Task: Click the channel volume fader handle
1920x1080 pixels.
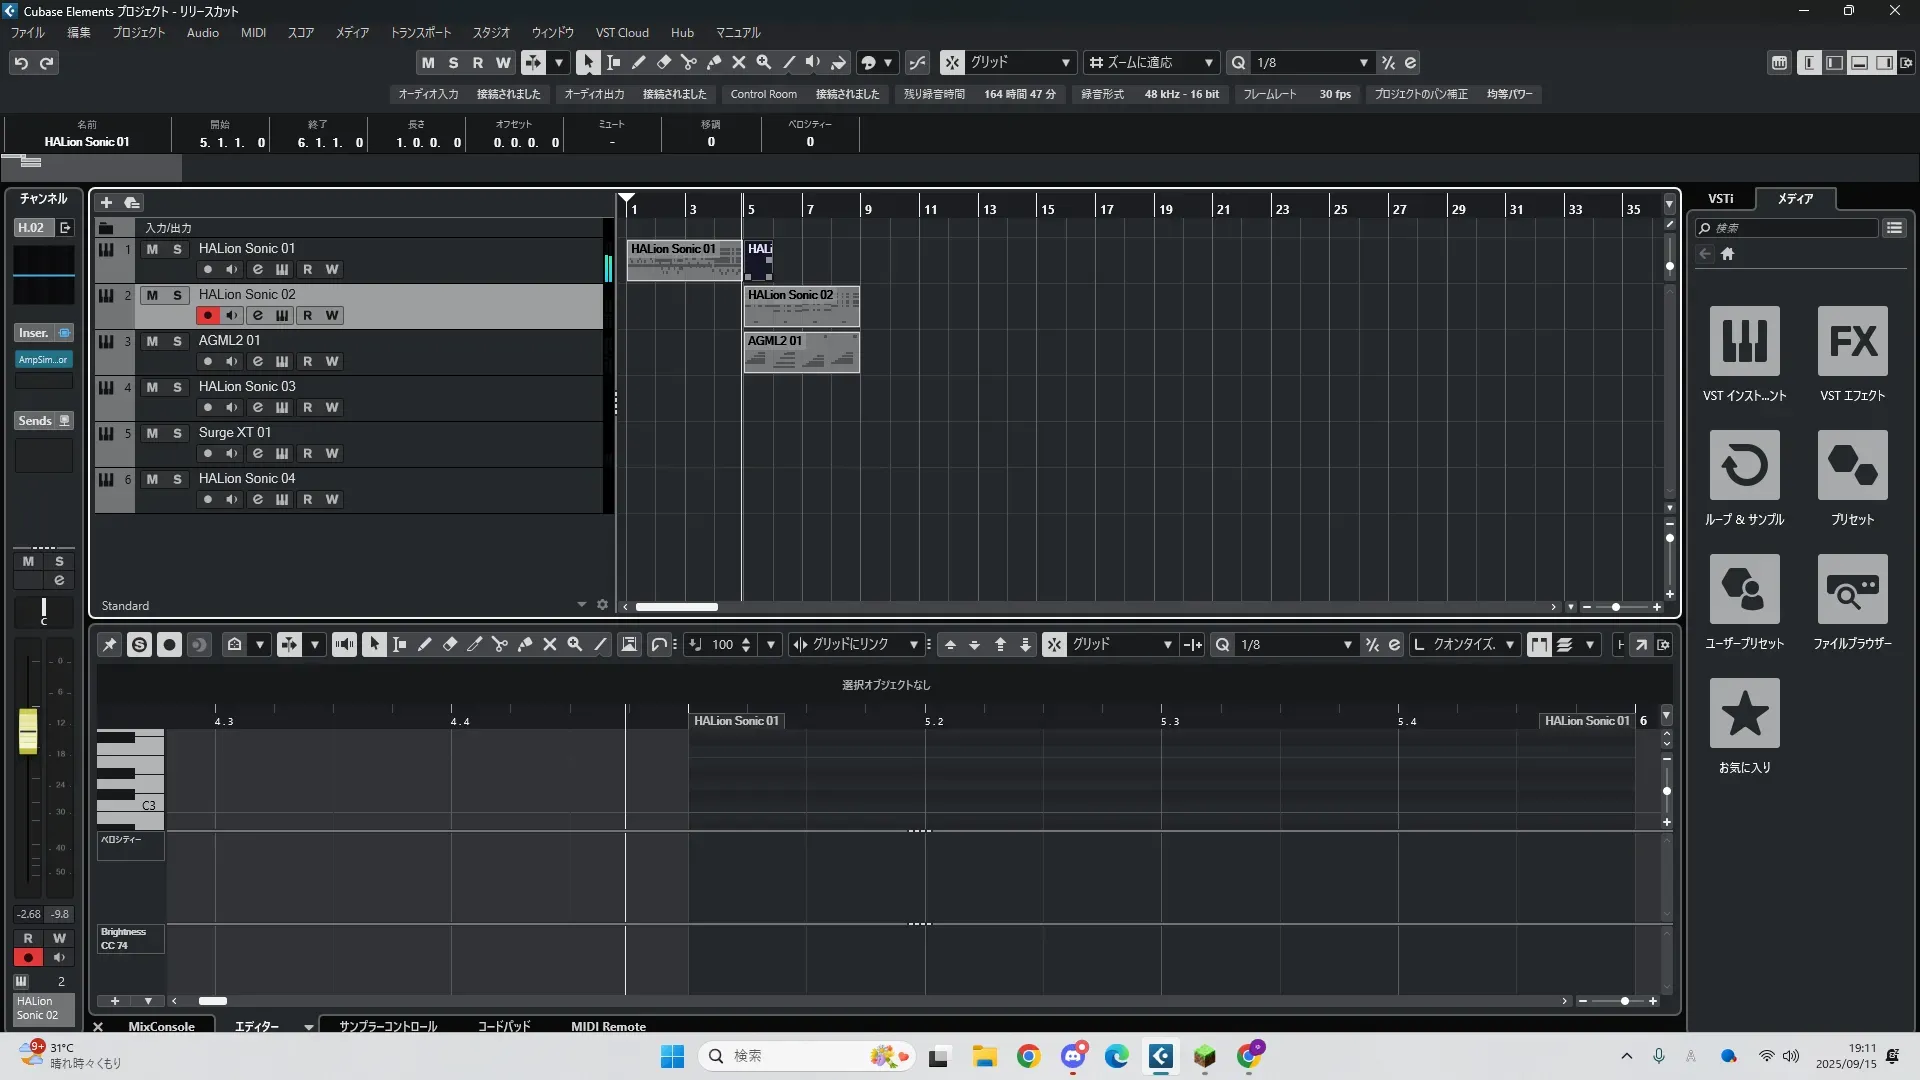Action: pyautogui.click(x=28, y=731)
